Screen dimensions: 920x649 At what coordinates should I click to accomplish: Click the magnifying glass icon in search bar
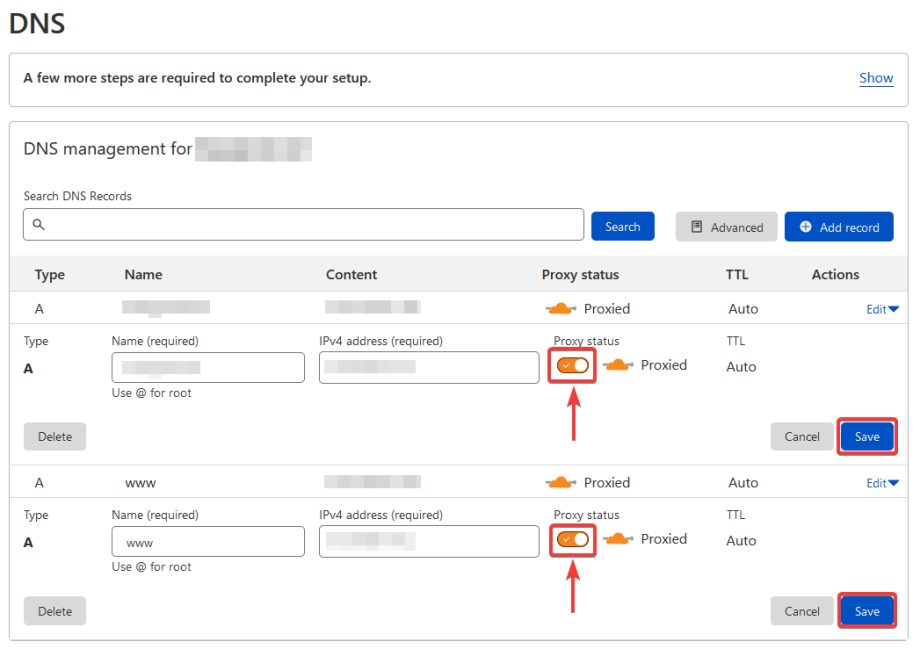(38, 225)
